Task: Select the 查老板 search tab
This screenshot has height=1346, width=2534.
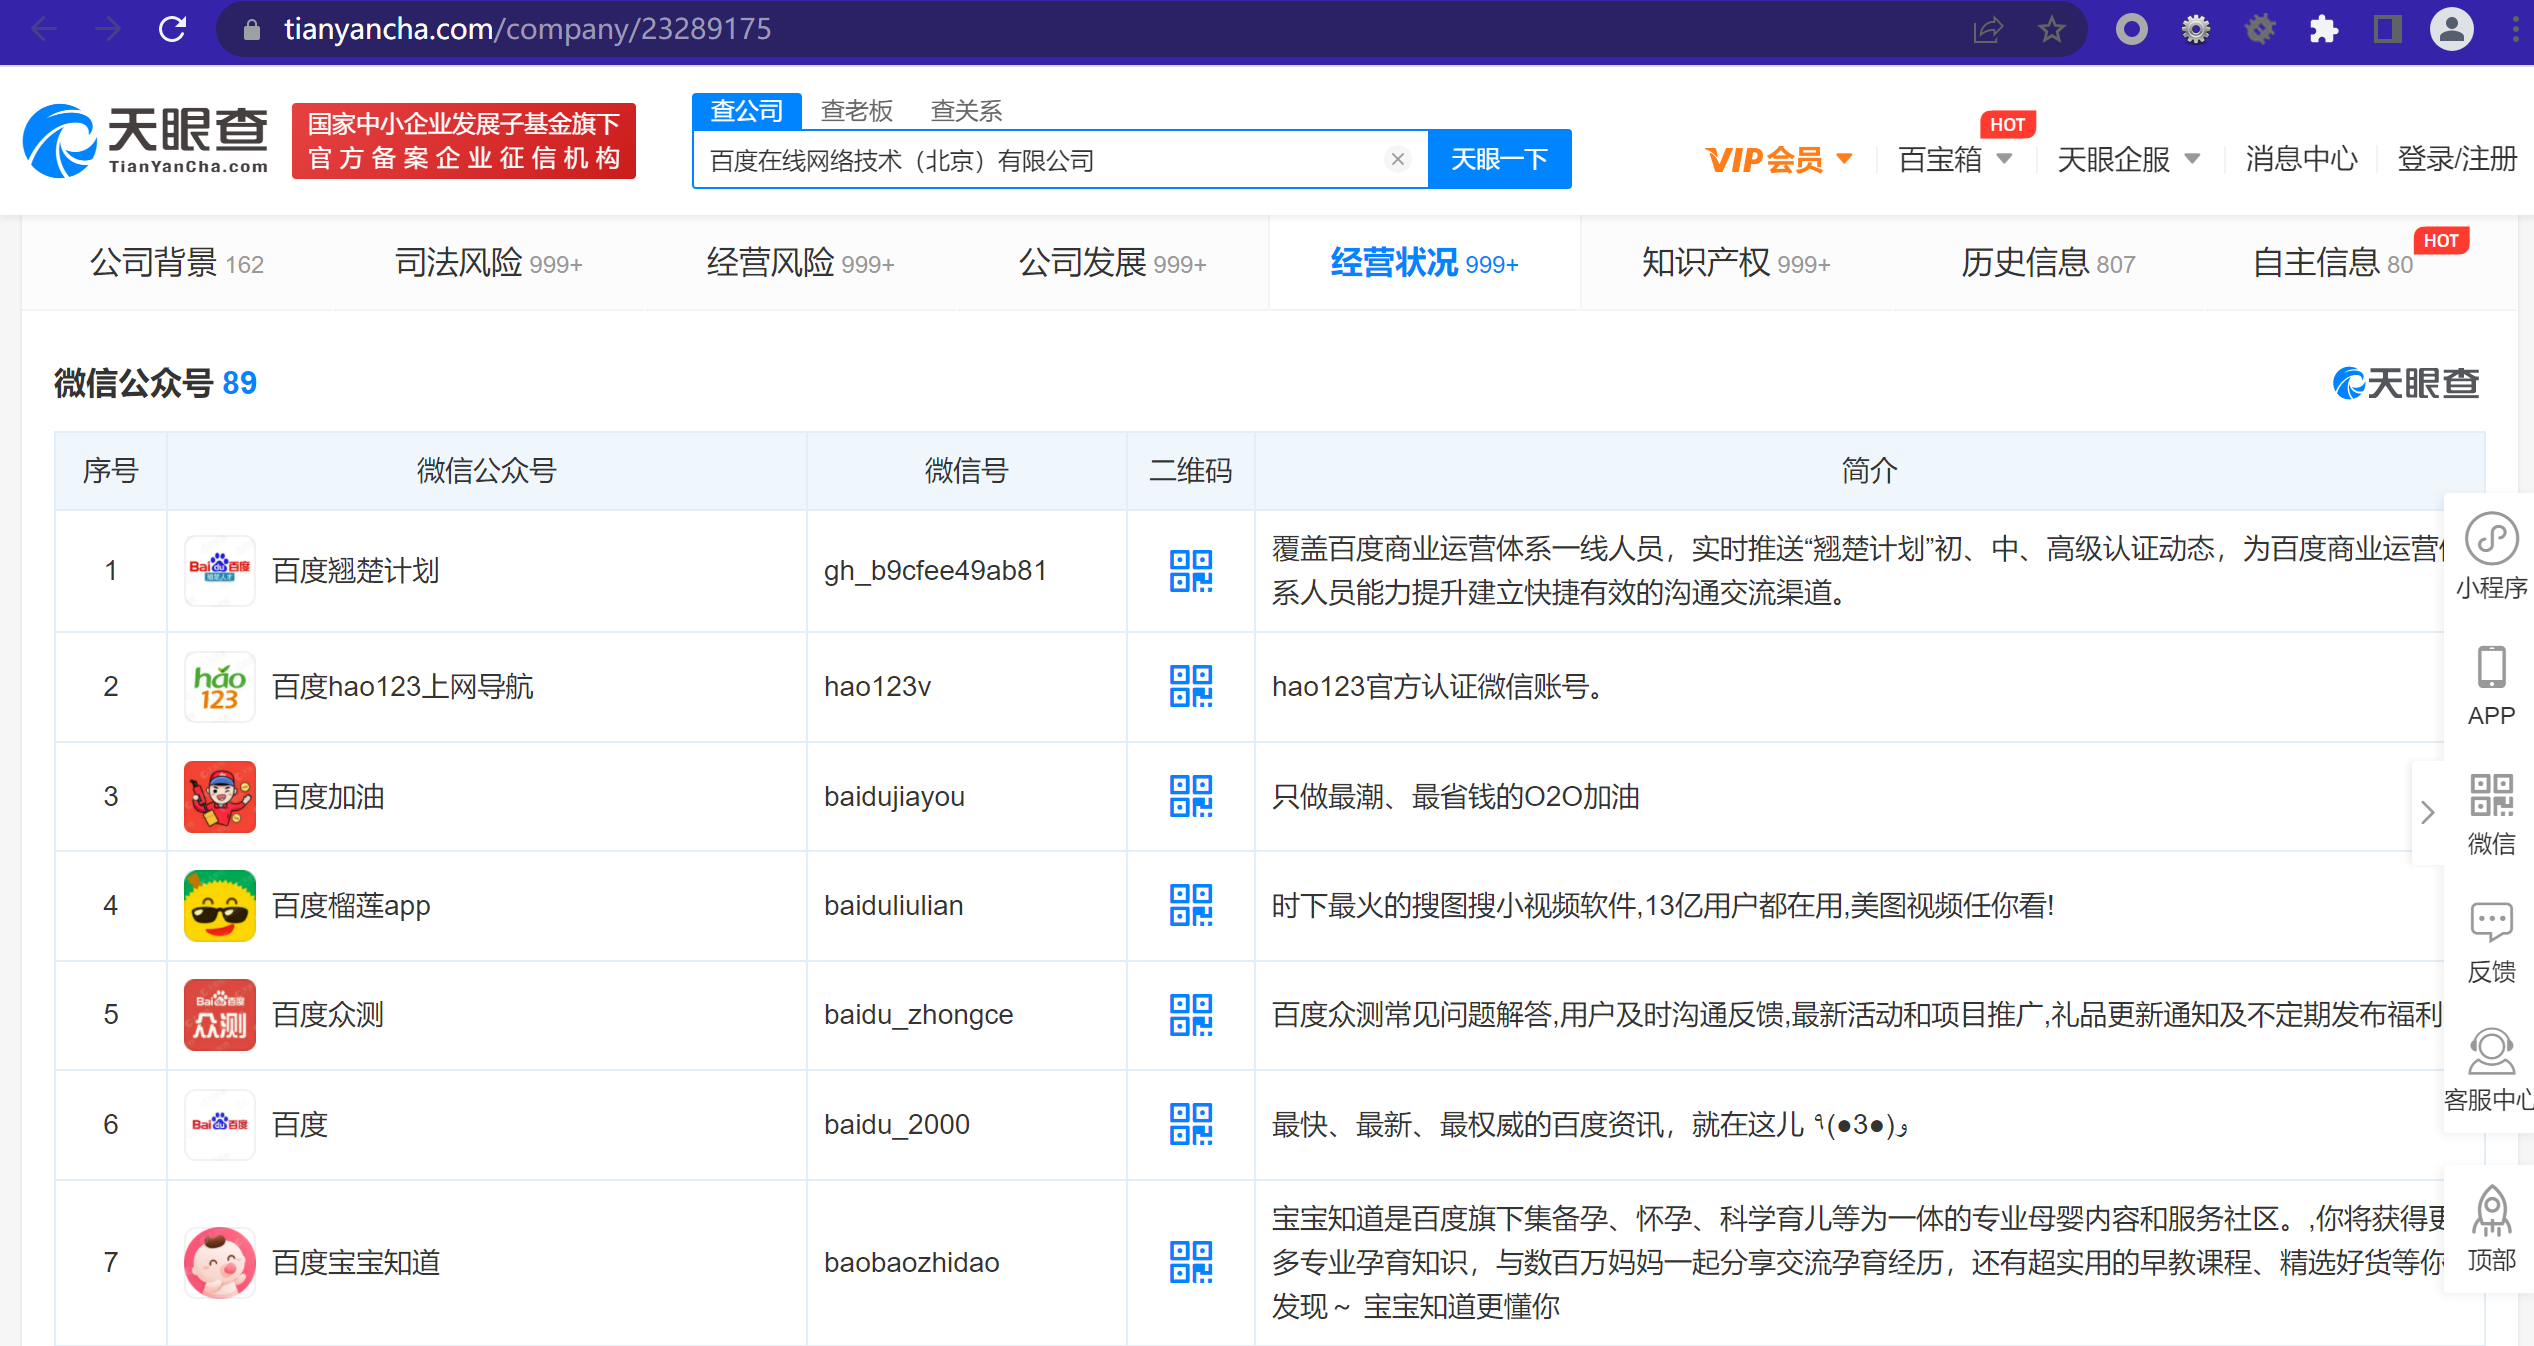Action: click(857, 110)
